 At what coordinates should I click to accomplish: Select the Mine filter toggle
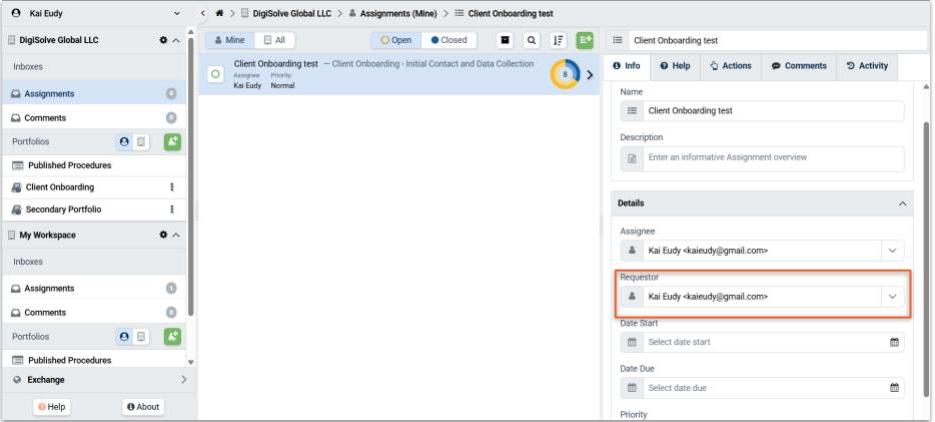[x=230, y=40]
